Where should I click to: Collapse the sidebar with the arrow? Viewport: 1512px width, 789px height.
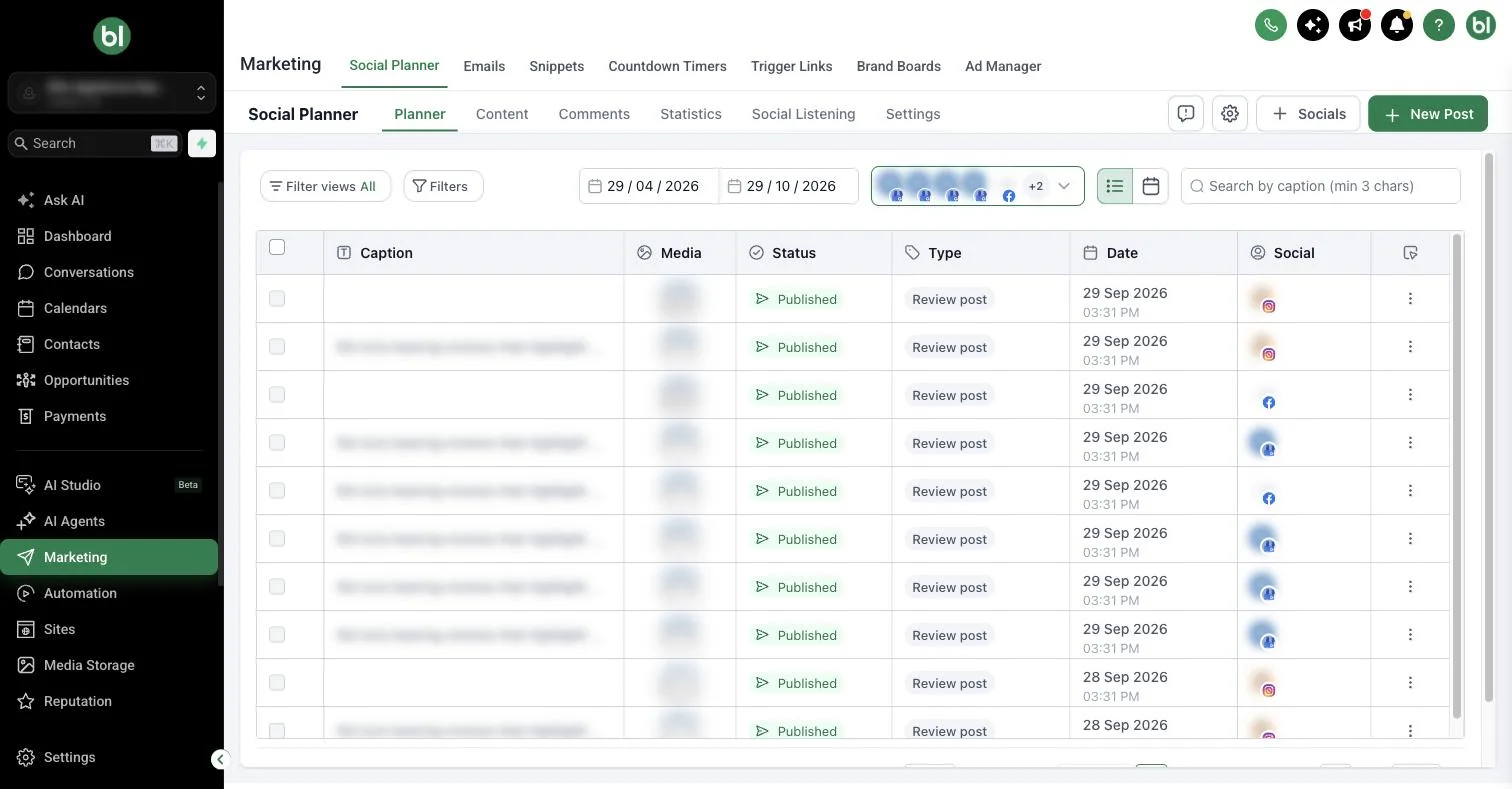221,759
